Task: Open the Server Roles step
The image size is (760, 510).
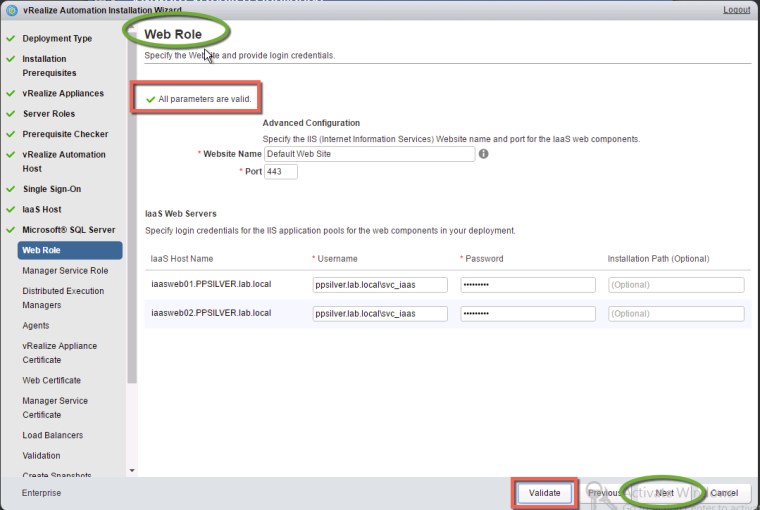Action: pos(49,113)
